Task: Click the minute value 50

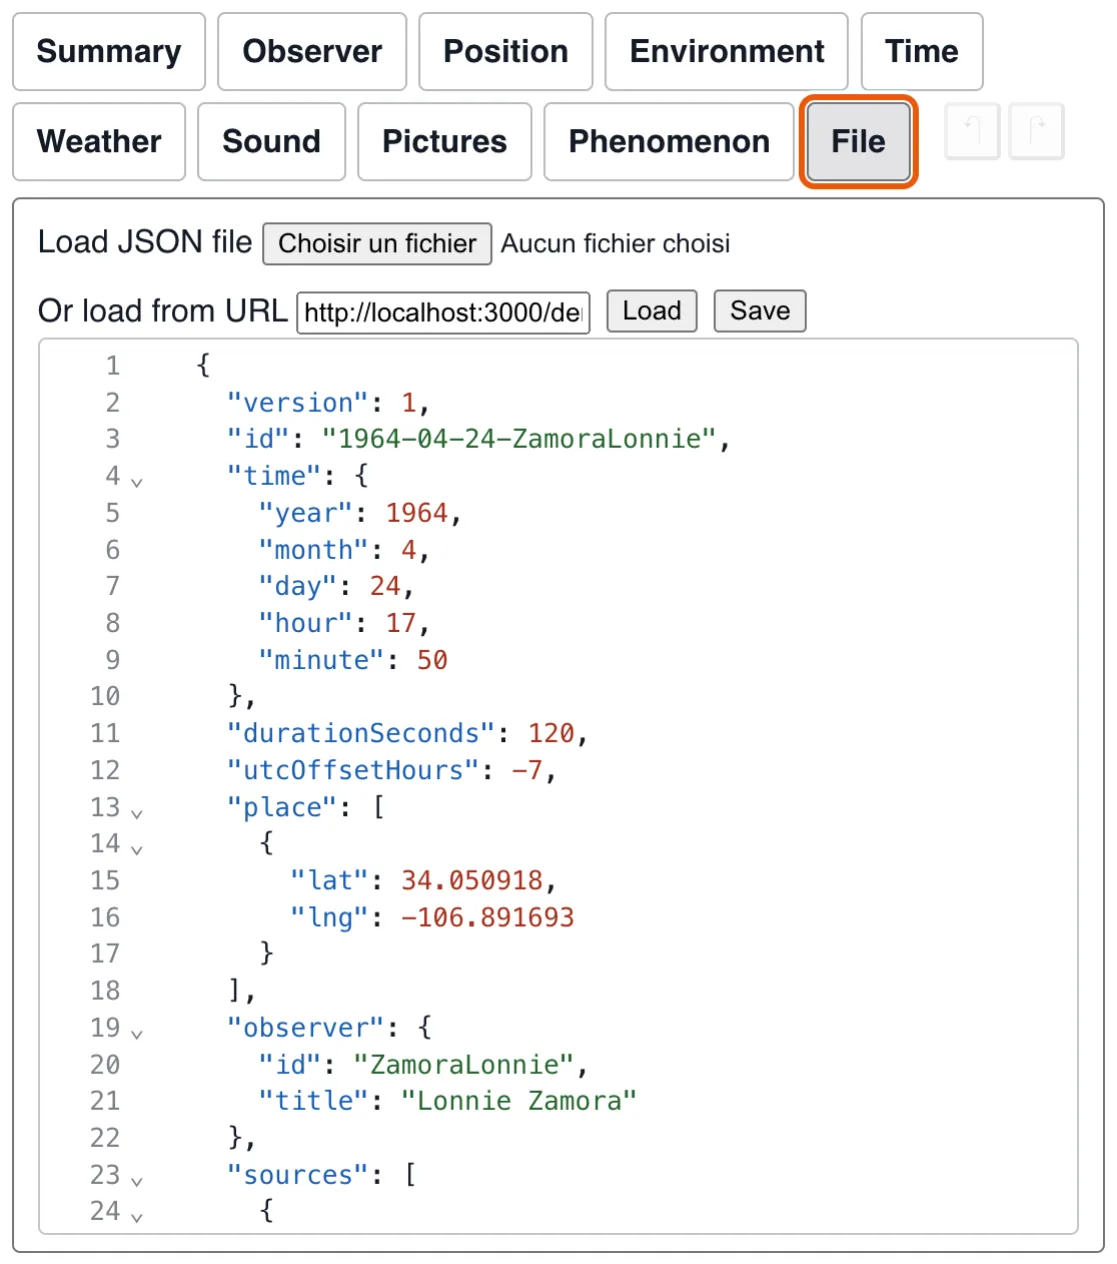Action: 432,660
